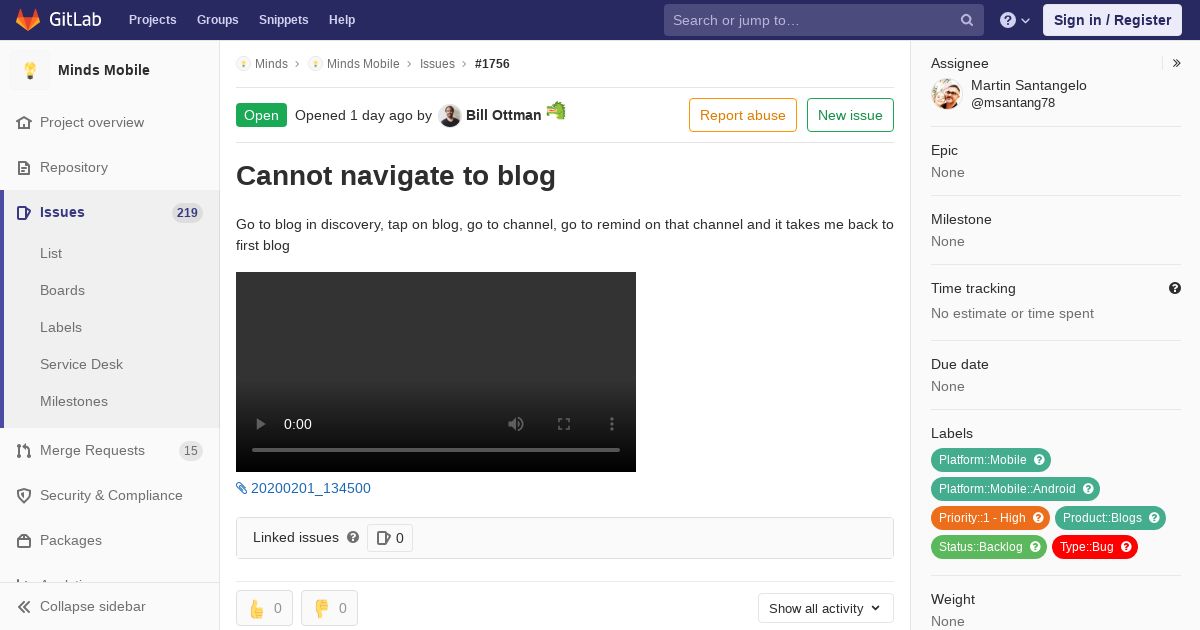
Task: Open Security & Compliance in the sidebar
Action: click(110, 495)
